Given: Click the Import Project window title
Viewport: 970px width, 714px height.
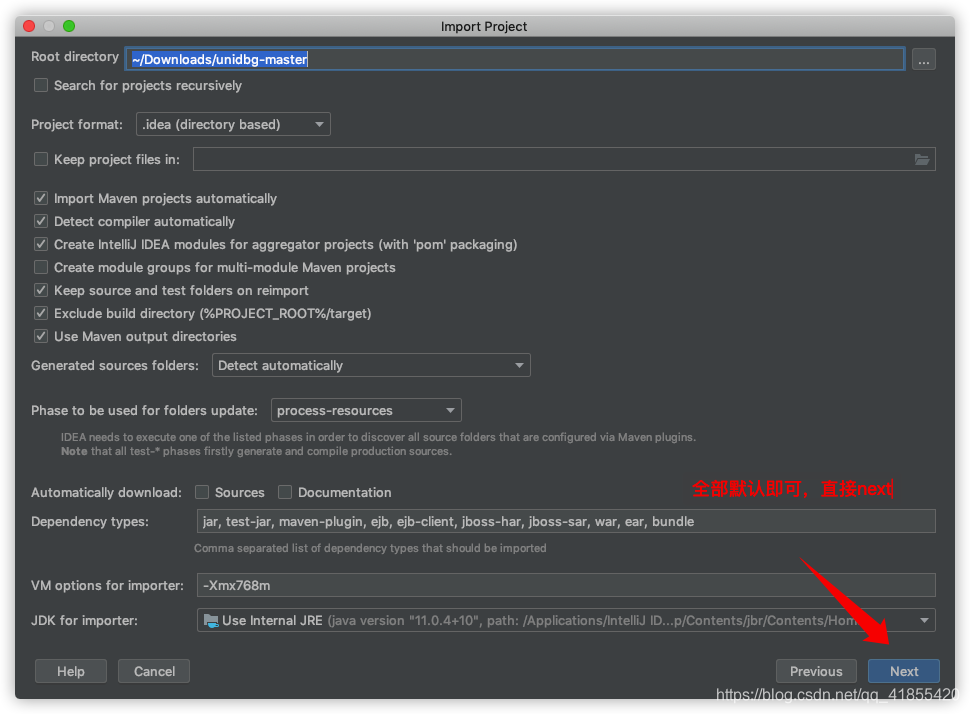Looking at the screenshot, I should (484, 27).
